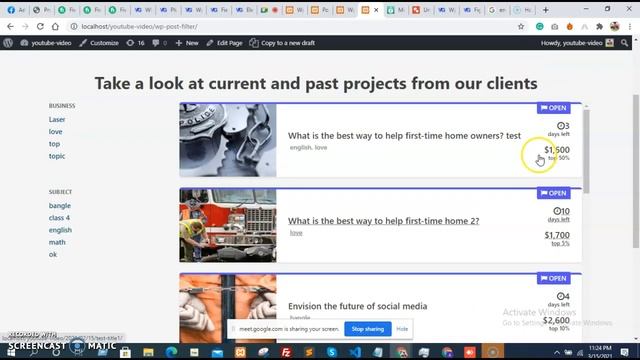Go to browser home page
This screenshot has width=640, height=360.
click(x=55, y=27)
